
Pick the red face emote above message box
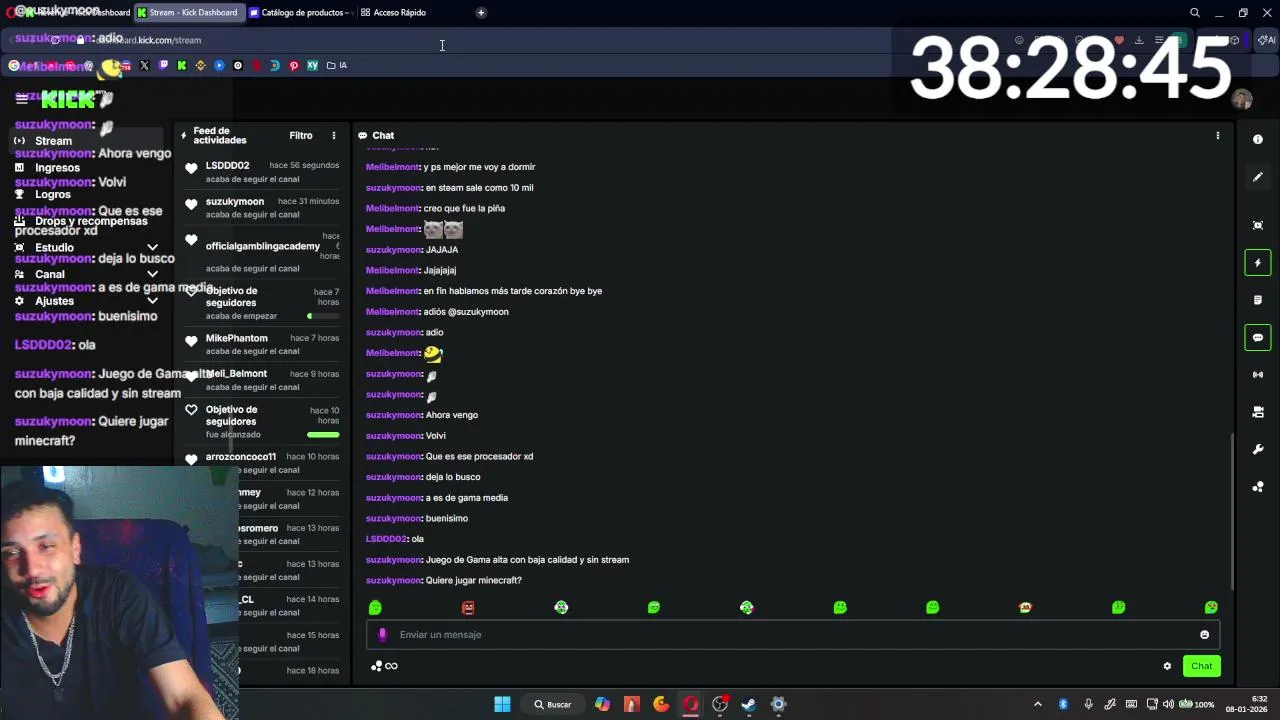pyautogui.click(x=468, y=607)
